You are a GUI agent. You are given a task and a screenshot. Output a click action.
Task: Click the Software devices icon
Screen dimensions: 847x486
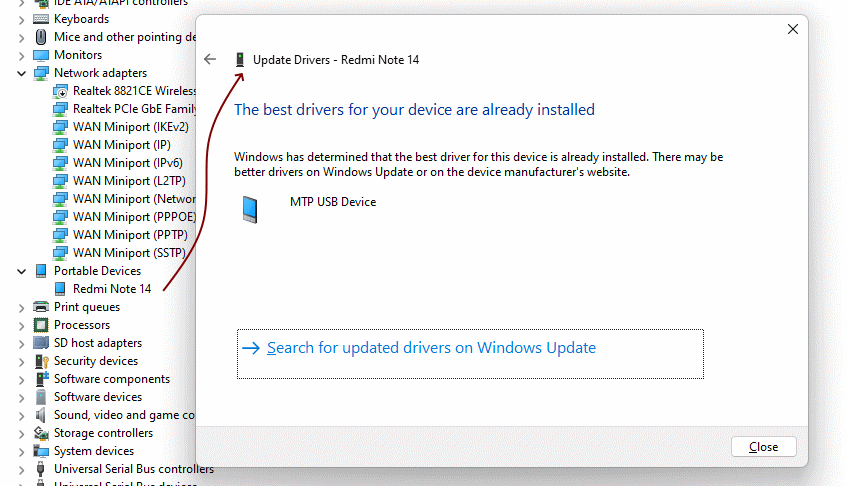tap(41, 397)
